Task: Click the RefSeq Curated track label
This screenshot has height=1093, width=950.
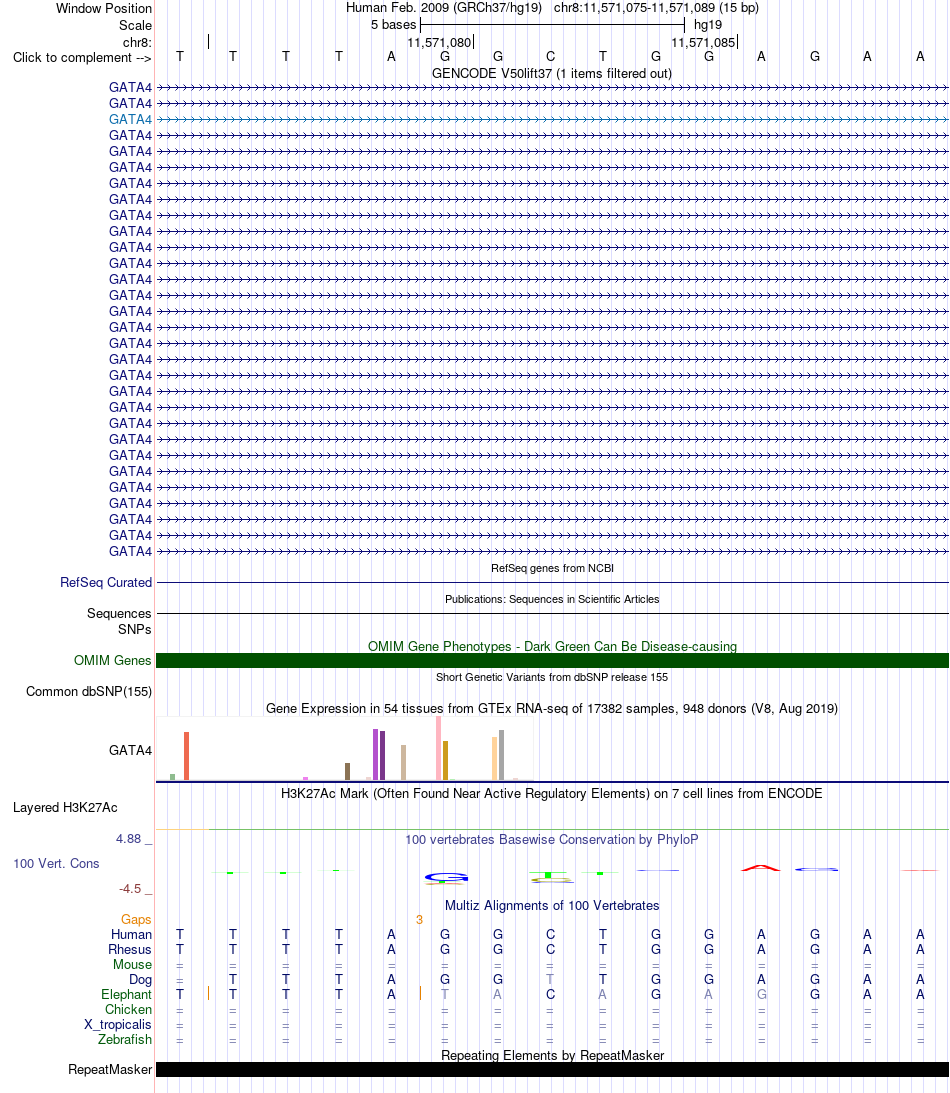Action: (x=106, y=582)
